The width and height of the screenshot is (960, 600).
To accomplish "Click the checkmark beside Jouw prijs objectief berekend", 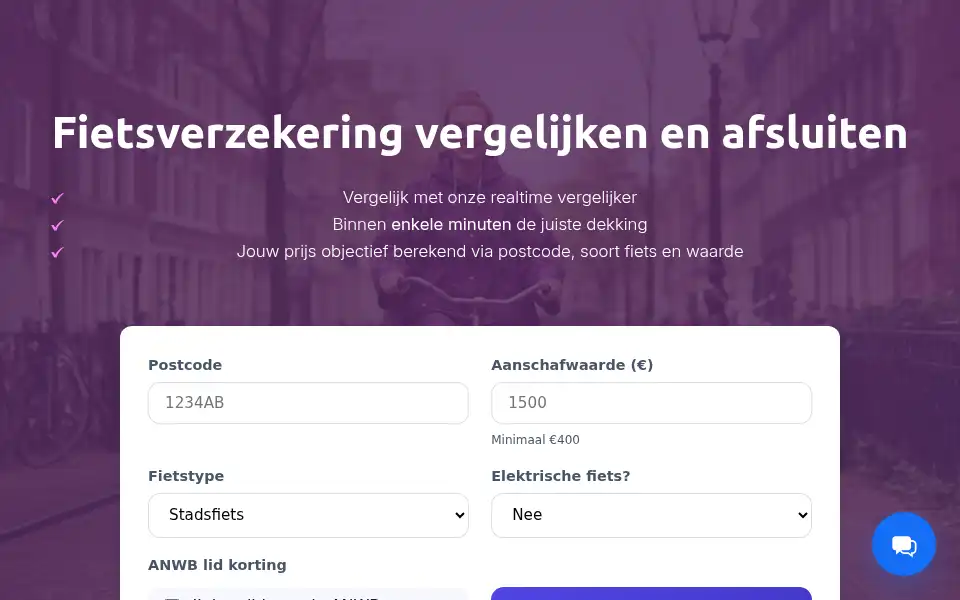I will pyautogui.click(x=58, y=252).
